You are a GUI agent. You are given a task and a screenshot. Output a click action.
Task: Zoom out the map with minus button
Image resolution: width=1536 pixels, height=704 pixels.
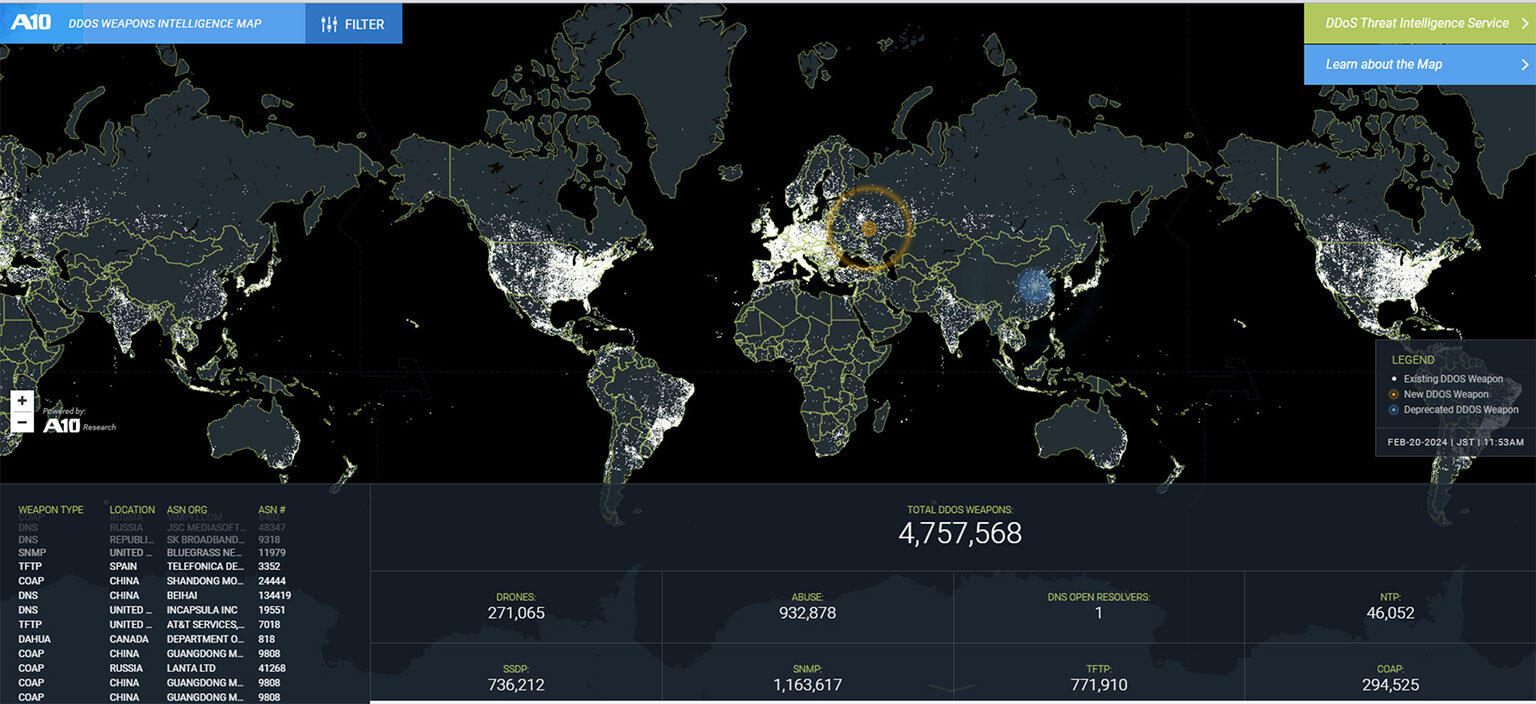[22, 422]
